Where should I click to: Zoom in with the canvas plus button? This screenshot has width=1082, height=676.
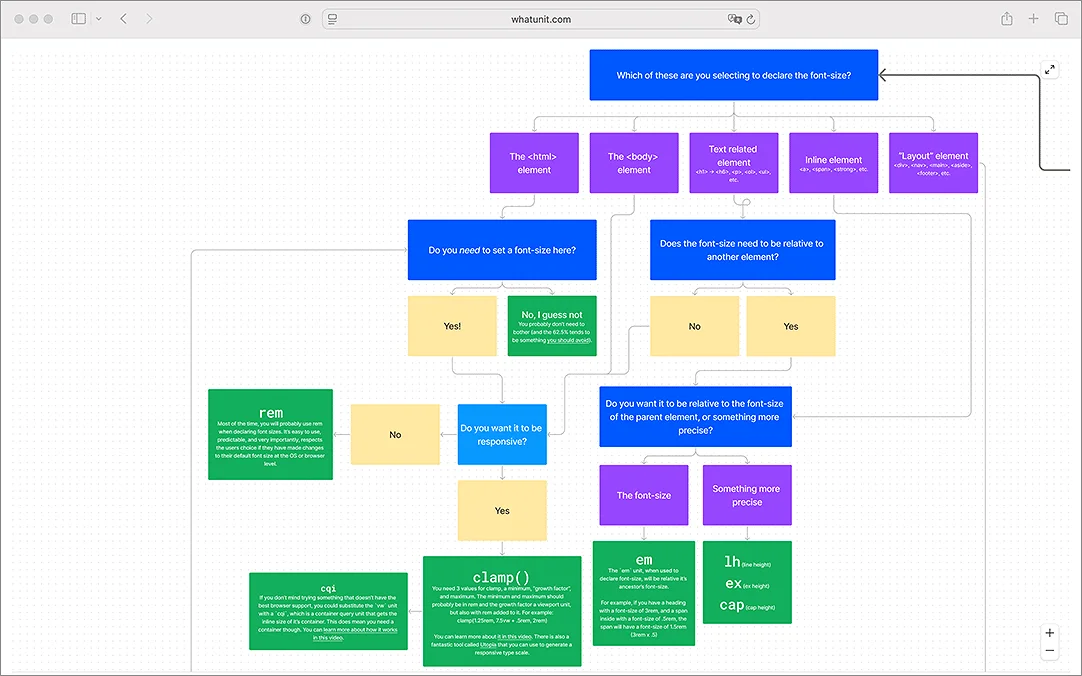click(x=1050, y=633)
